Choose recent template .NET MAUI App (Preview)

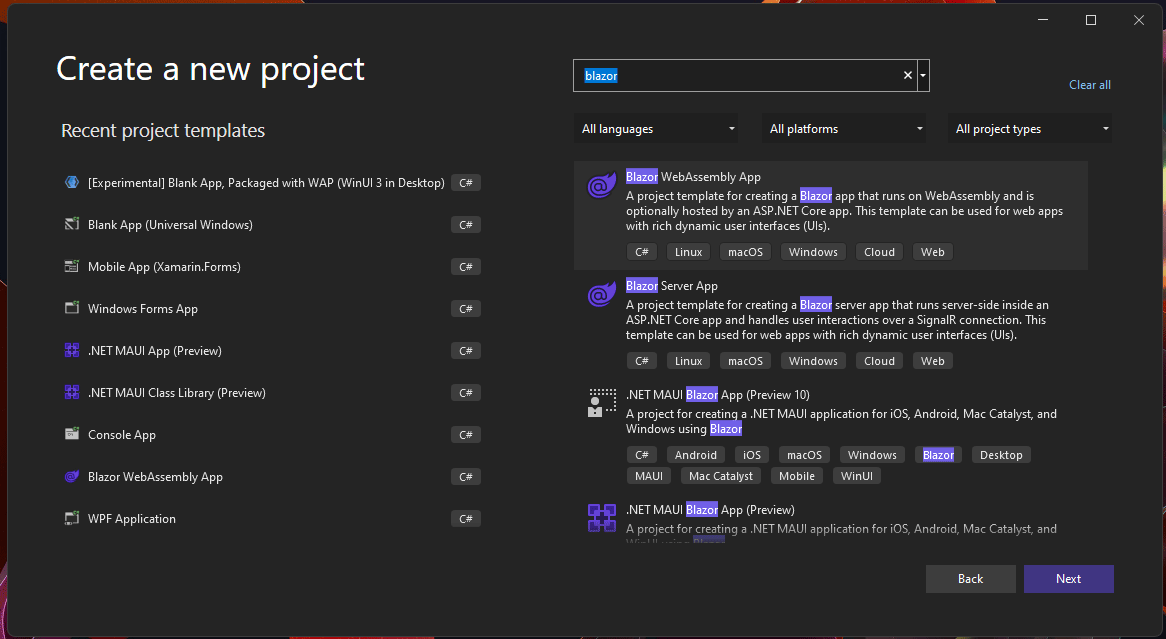[x=155, y=350]
